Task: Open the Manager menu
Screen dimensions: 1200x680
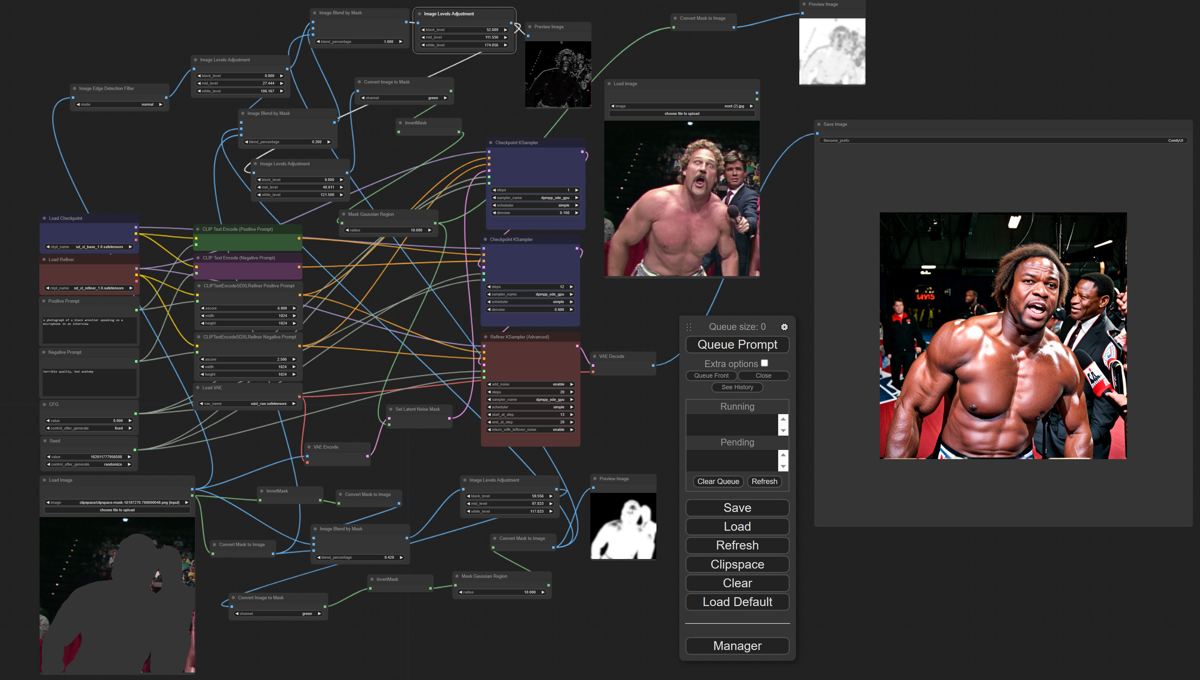Action: point(737,646)
